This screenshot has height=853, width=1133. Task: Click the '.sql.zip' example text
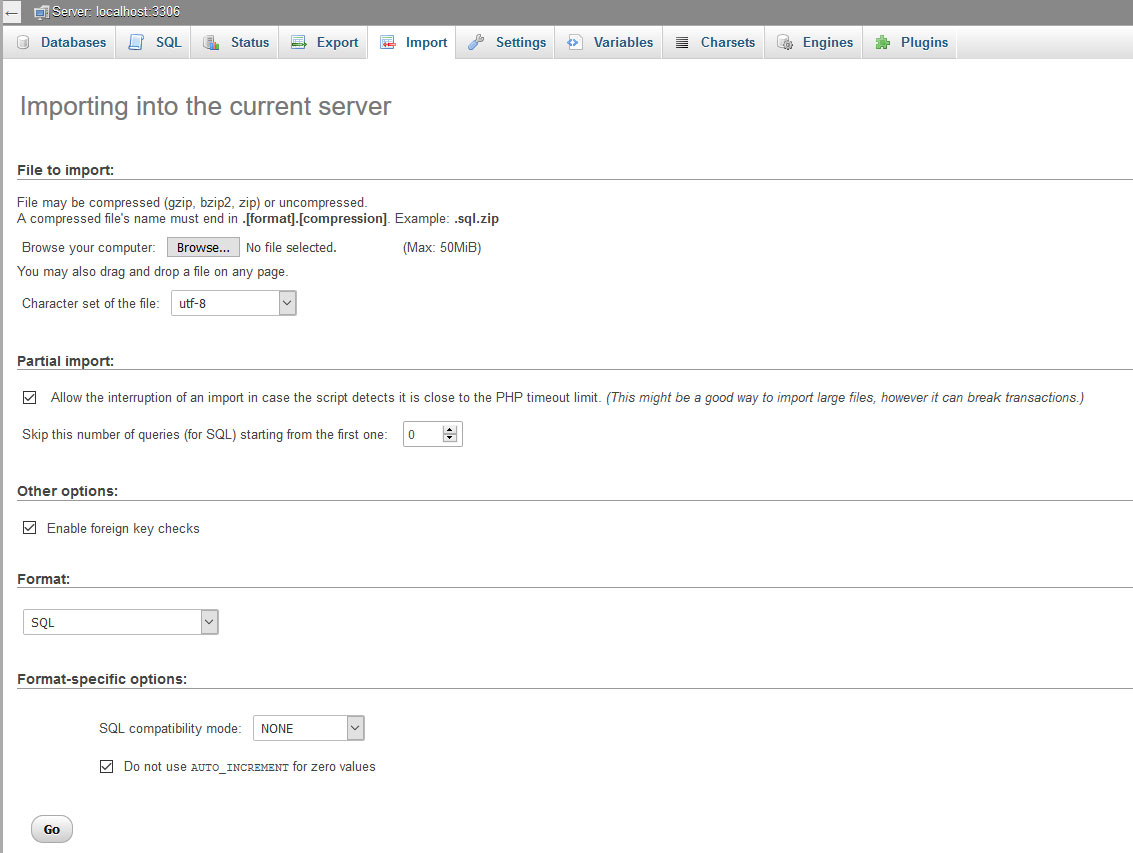pos(476,218)
